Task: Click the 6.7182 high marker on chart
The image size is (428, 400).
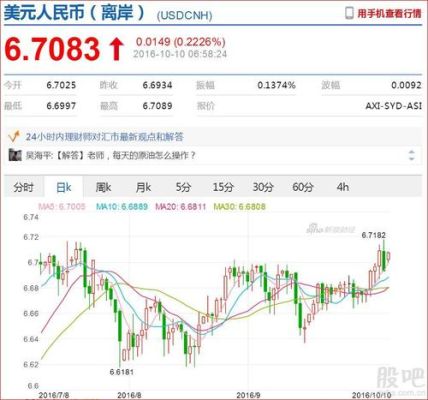Action: click(x=373, y=235)
